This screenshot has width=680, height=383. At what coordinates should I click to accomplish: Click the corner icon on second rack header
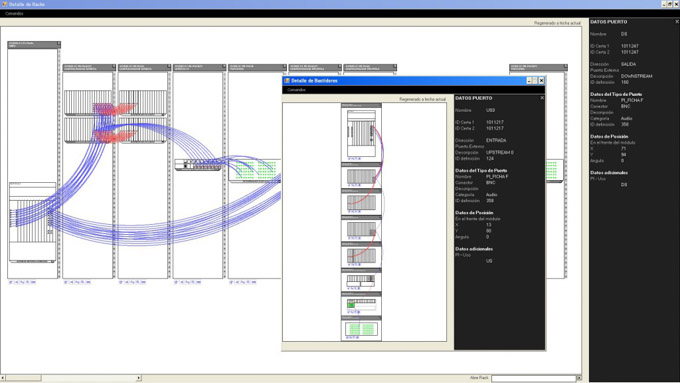[114, 66]
